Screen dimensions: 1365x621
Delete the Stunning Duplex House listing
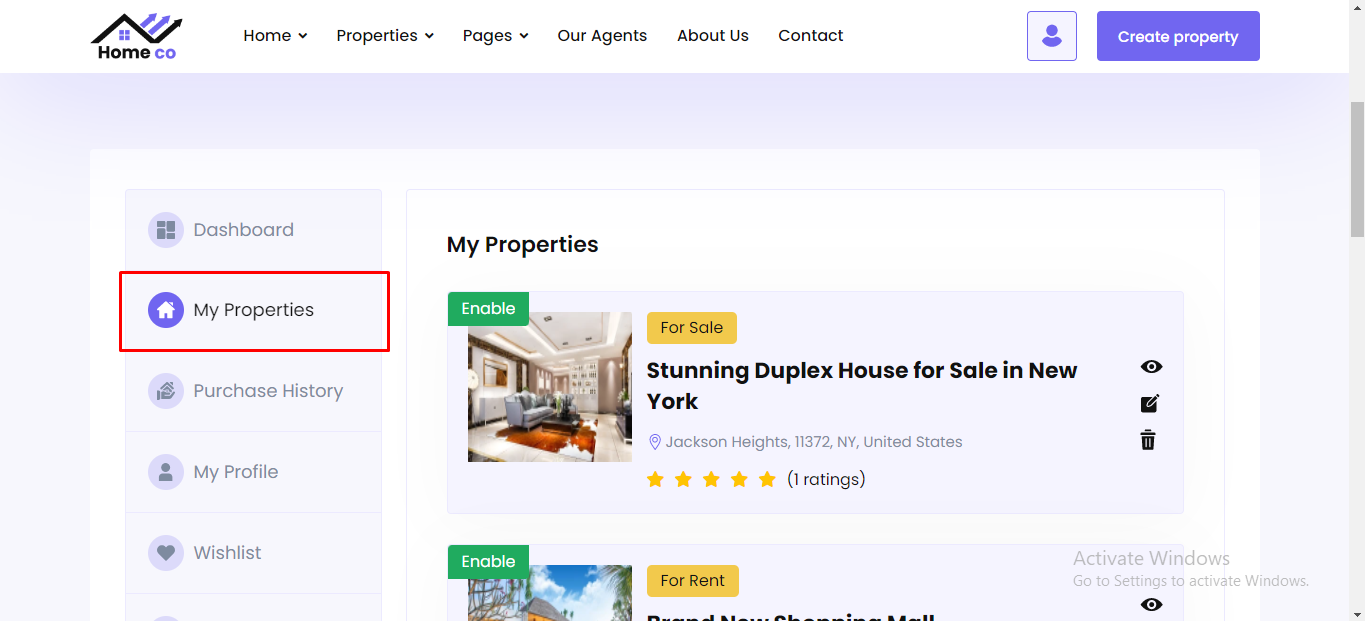1148,440
